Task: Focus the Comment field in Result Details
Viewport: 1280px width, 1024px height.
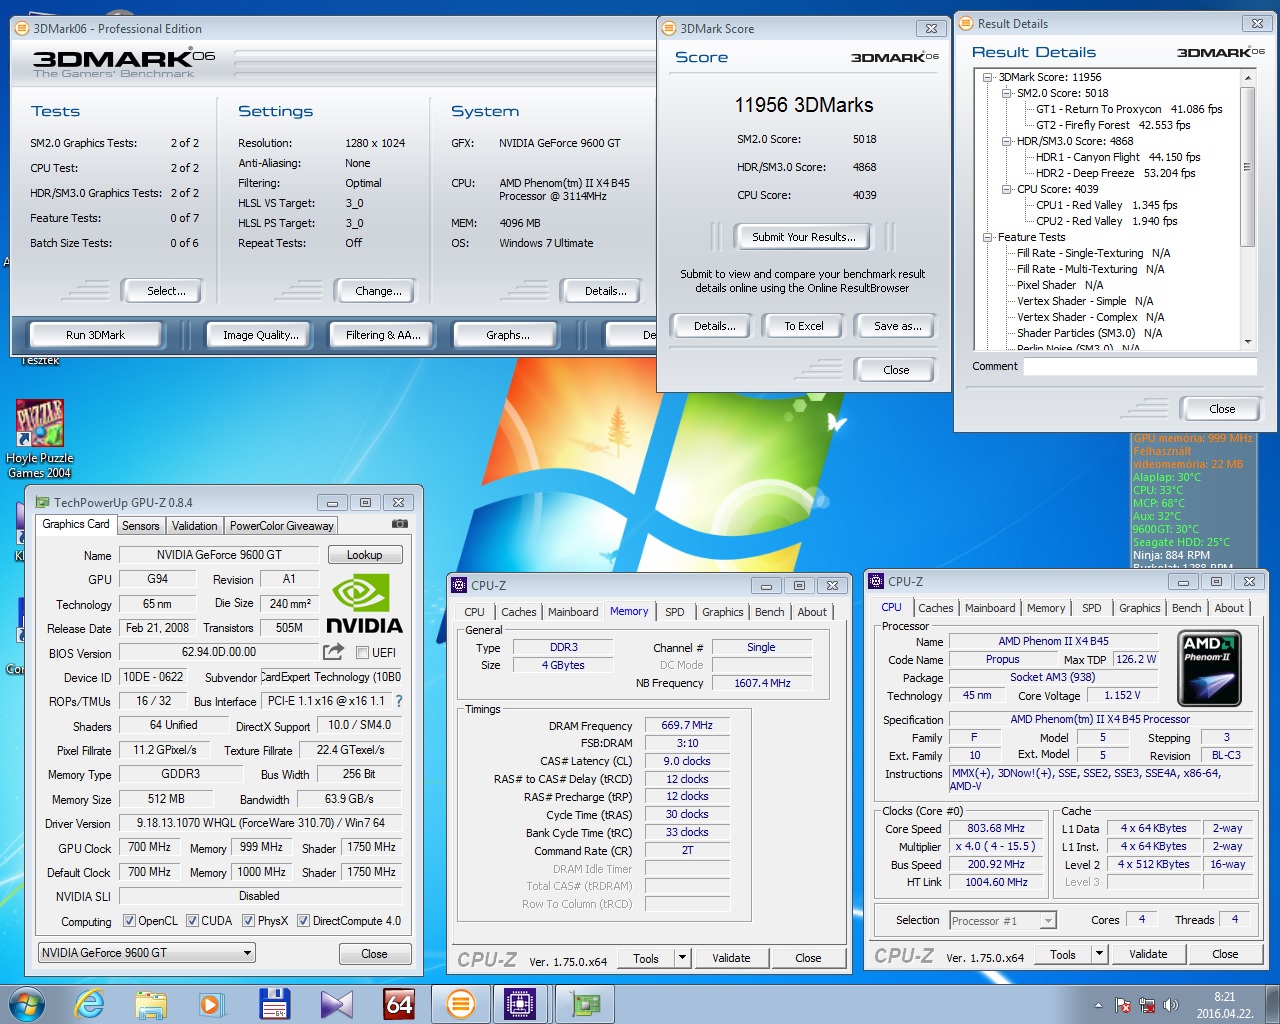Action: (x=1140, y=367)
